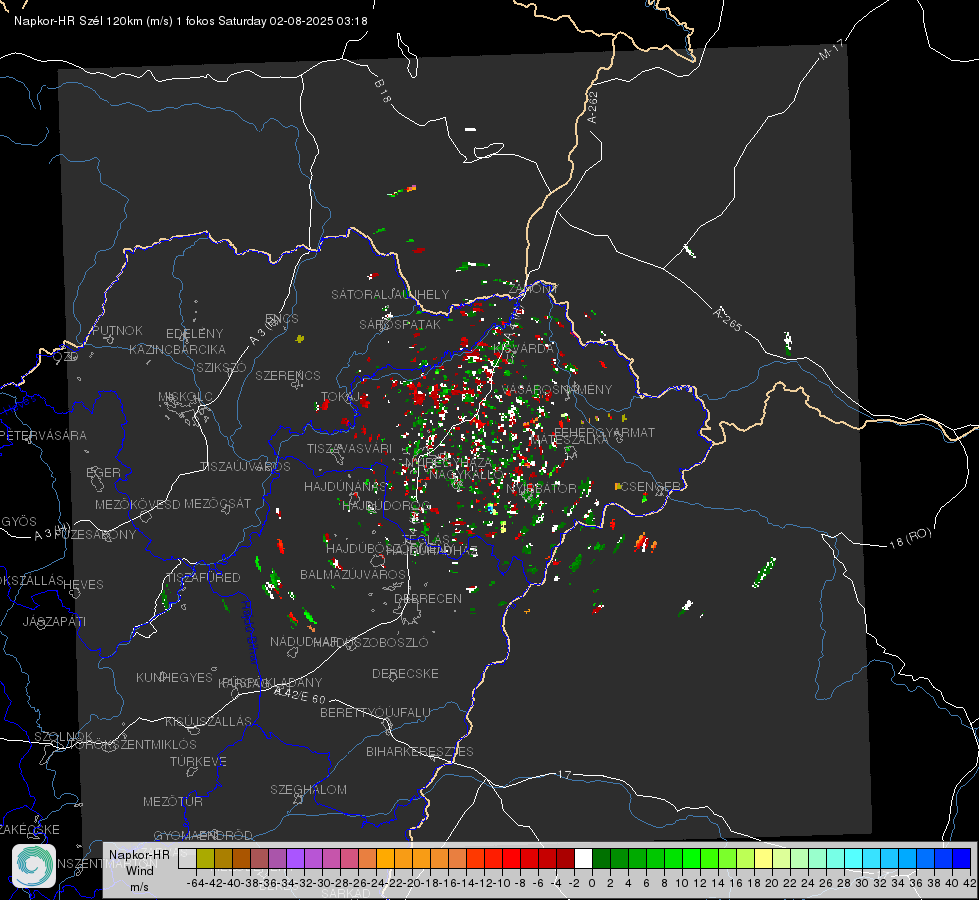Click the TOKAJ label
This screenshot has height=900, width=979.
click(340, 397)
